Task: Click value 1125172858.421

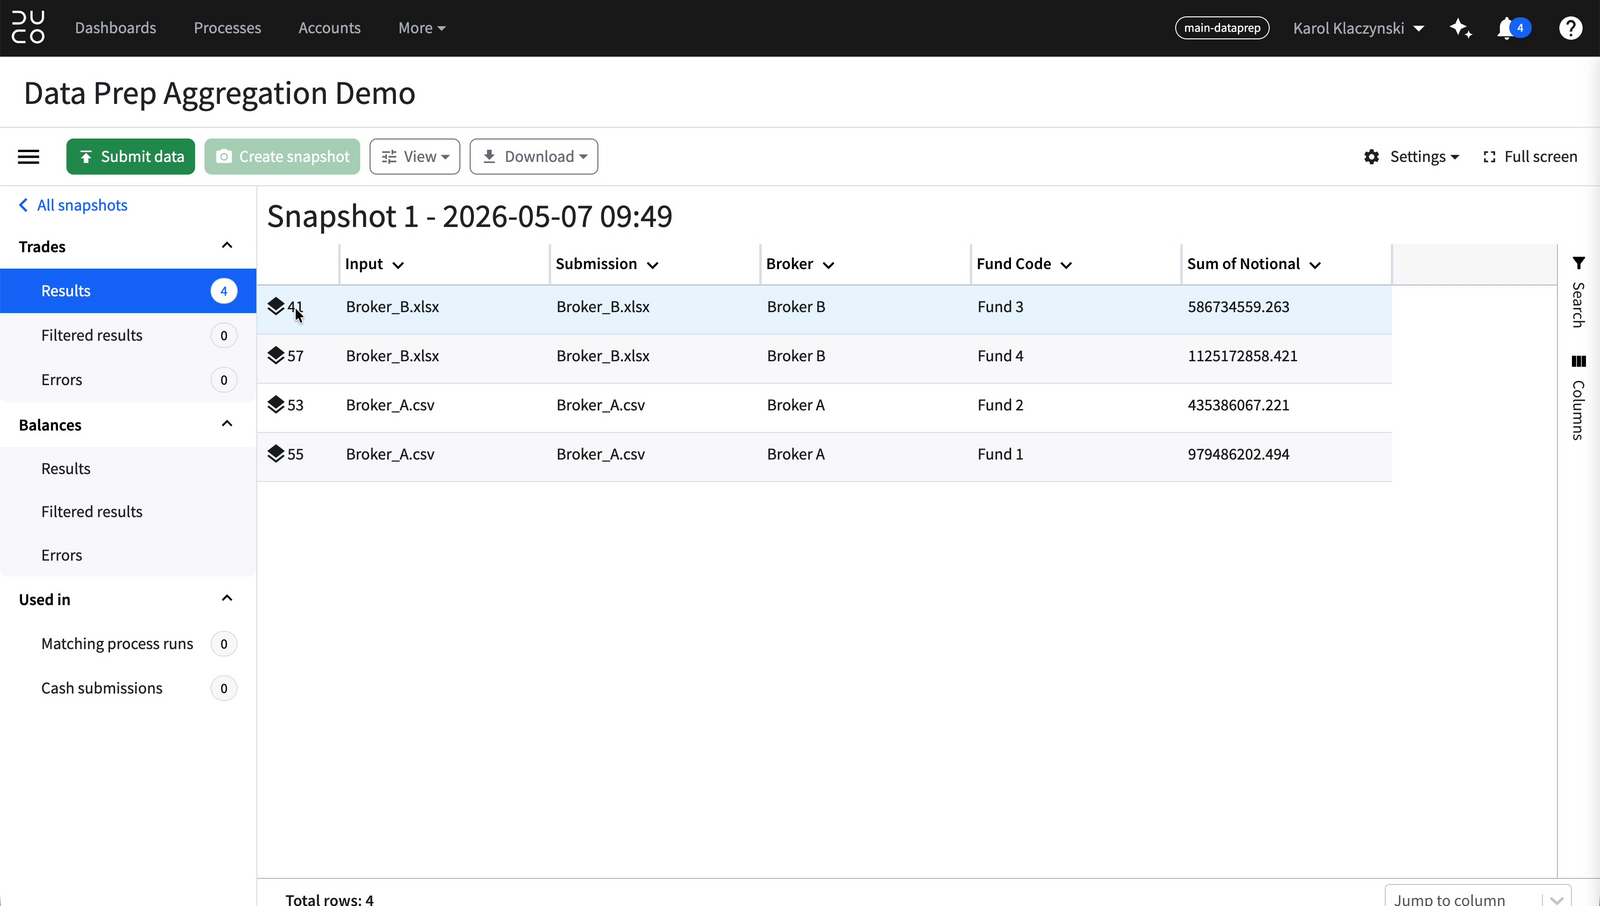Action: [x=1243, y=356]
